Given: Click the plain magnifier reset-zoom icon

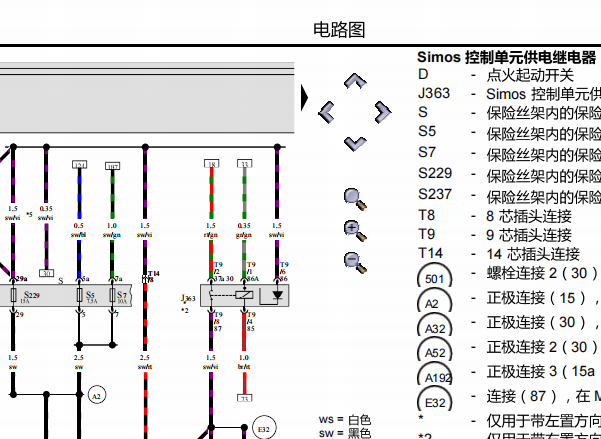Looking at the screenshot, I should point(355,199).
